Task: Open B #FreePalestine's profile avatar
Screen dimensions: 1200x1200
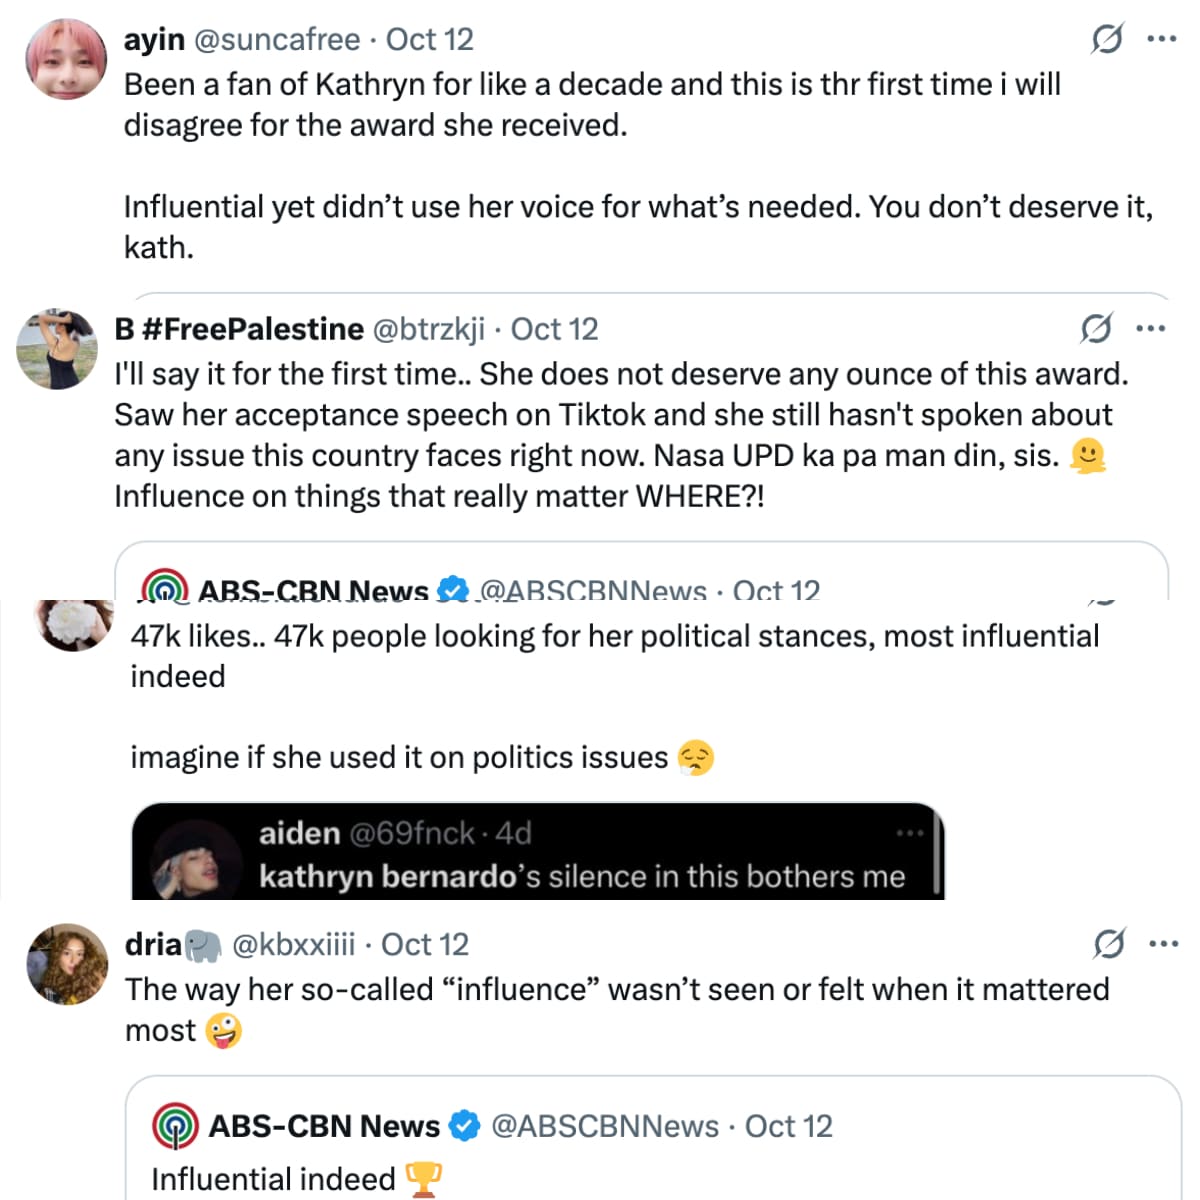Action: pyautogui.click(x=57, y=349)
